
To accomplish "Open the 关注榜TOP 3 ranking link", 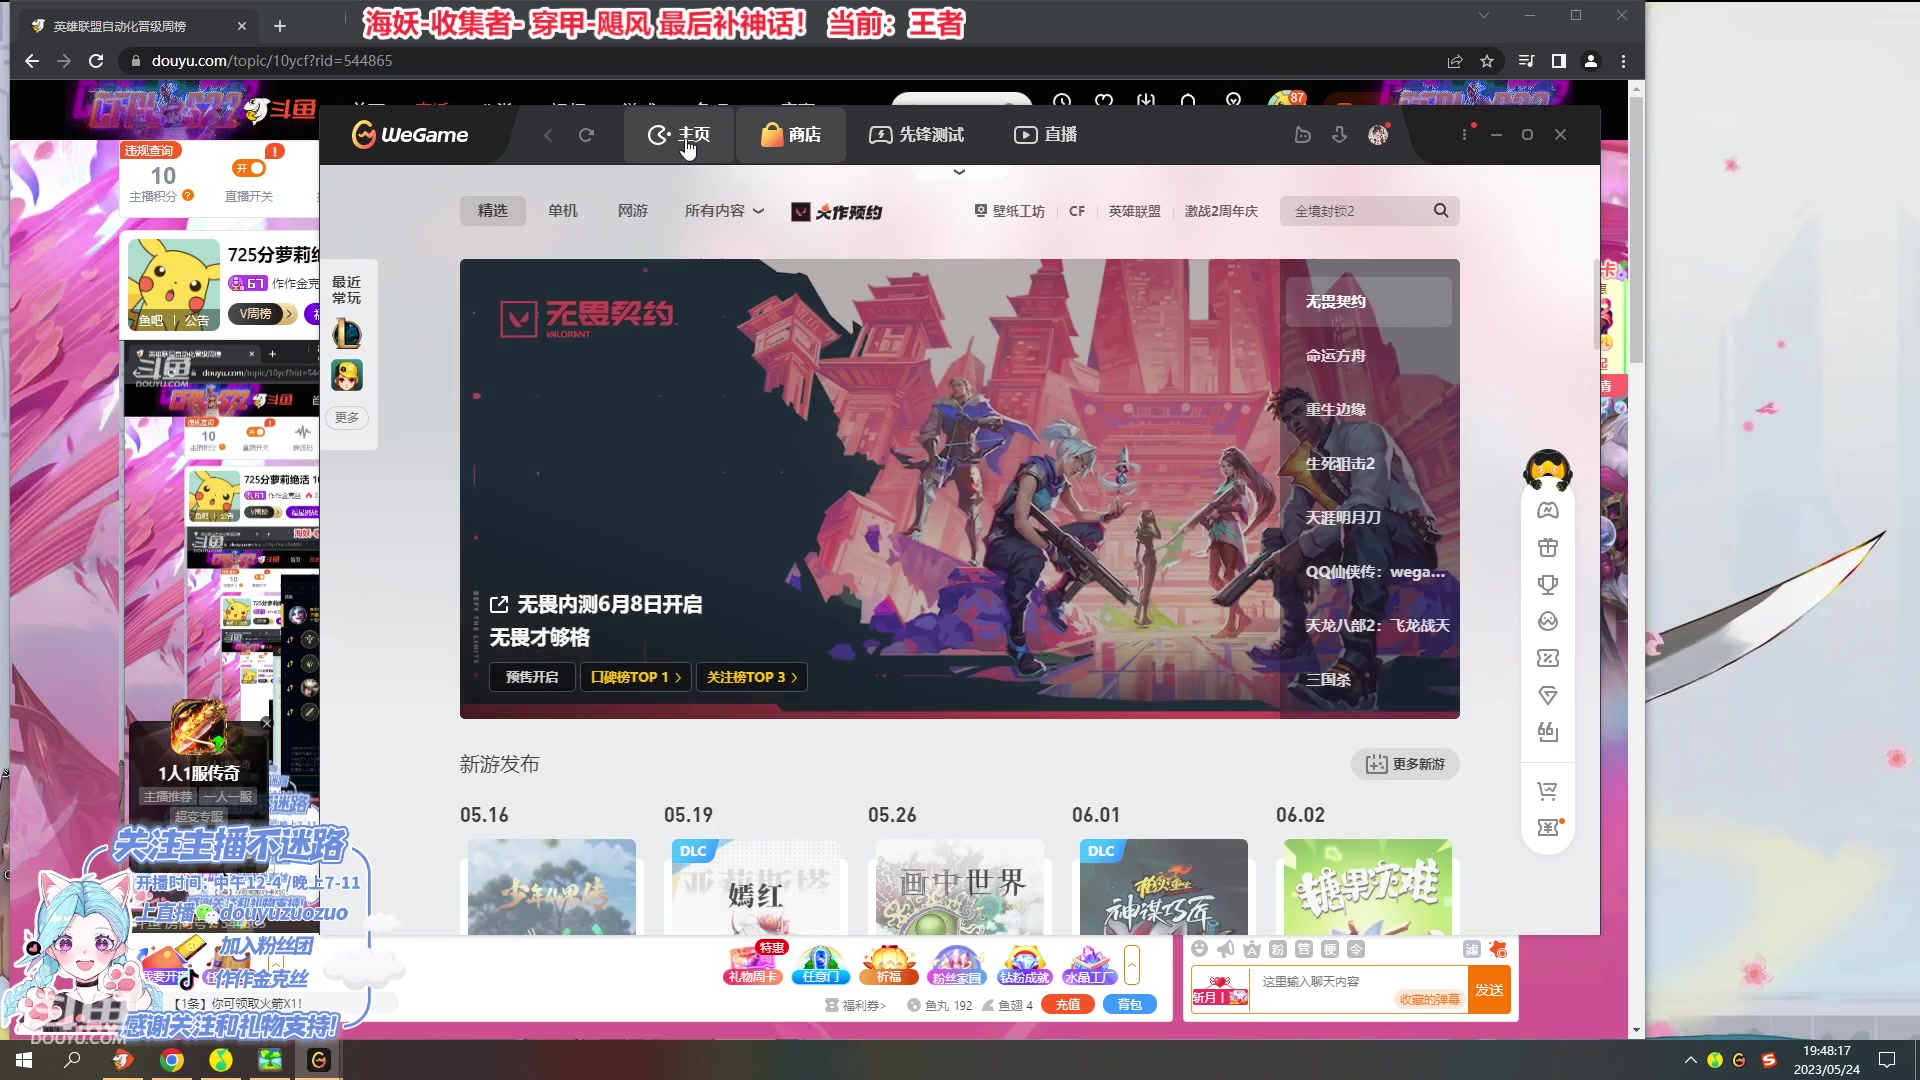I will 752,677.
